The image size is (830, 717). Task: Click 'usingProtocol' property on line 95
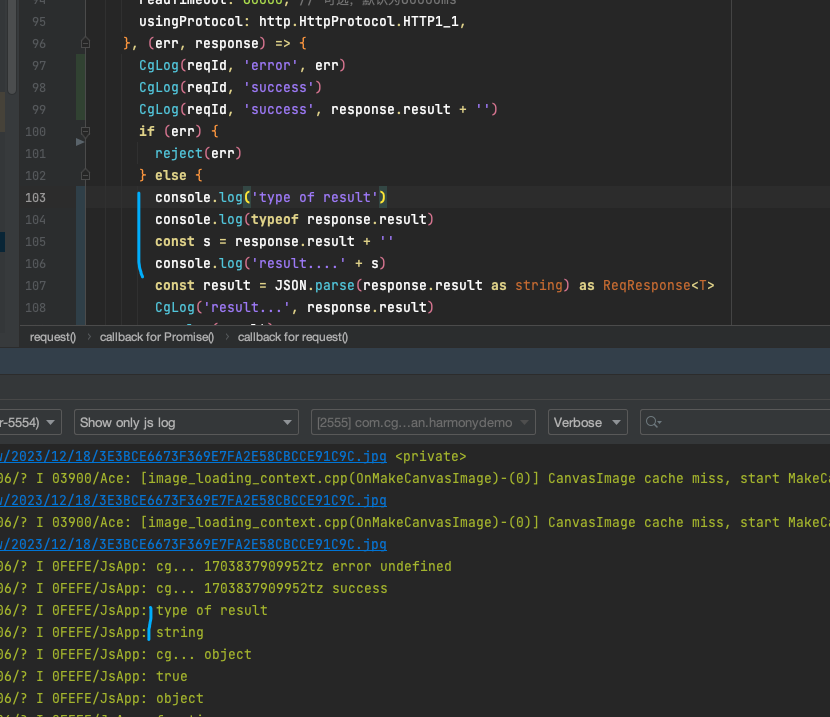191,22
